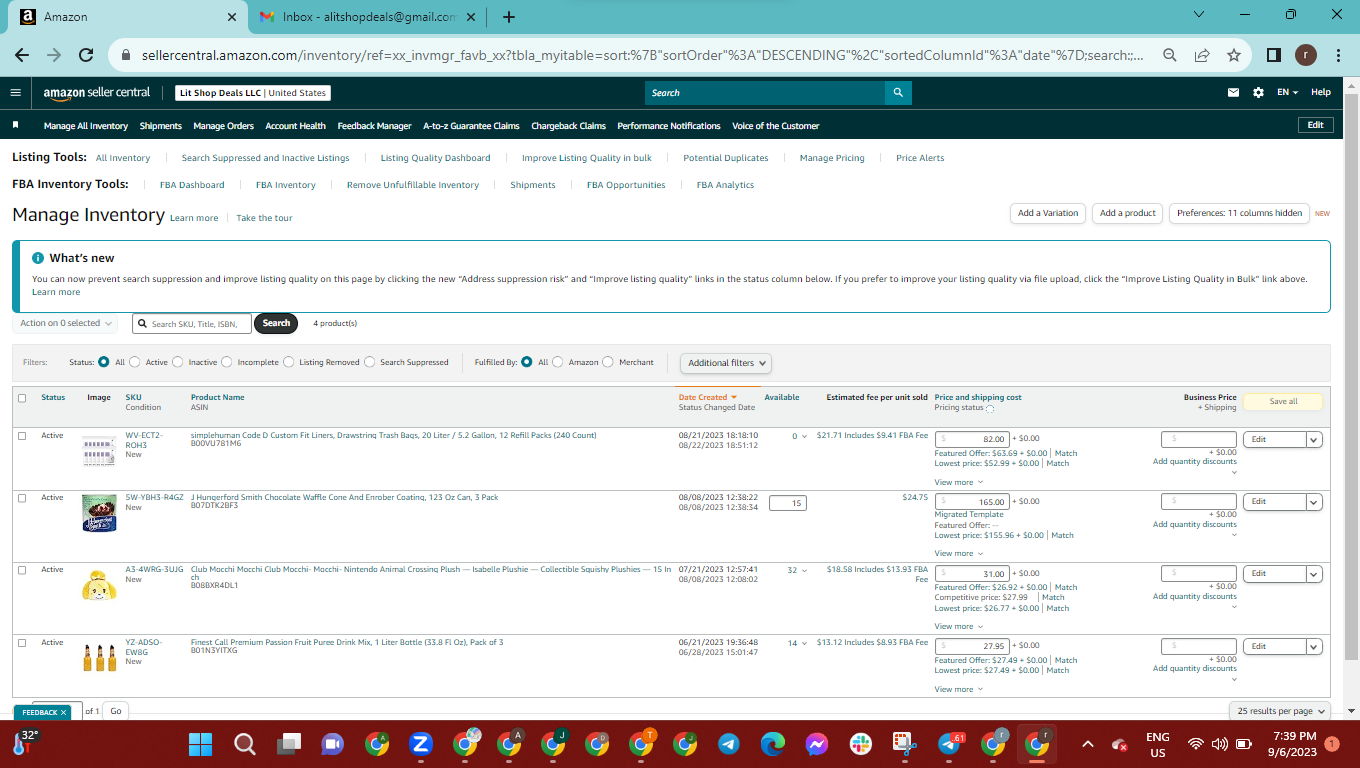Open the Shipments menu item in top bar
The image size is (1360, 768).
pos(161,126)
